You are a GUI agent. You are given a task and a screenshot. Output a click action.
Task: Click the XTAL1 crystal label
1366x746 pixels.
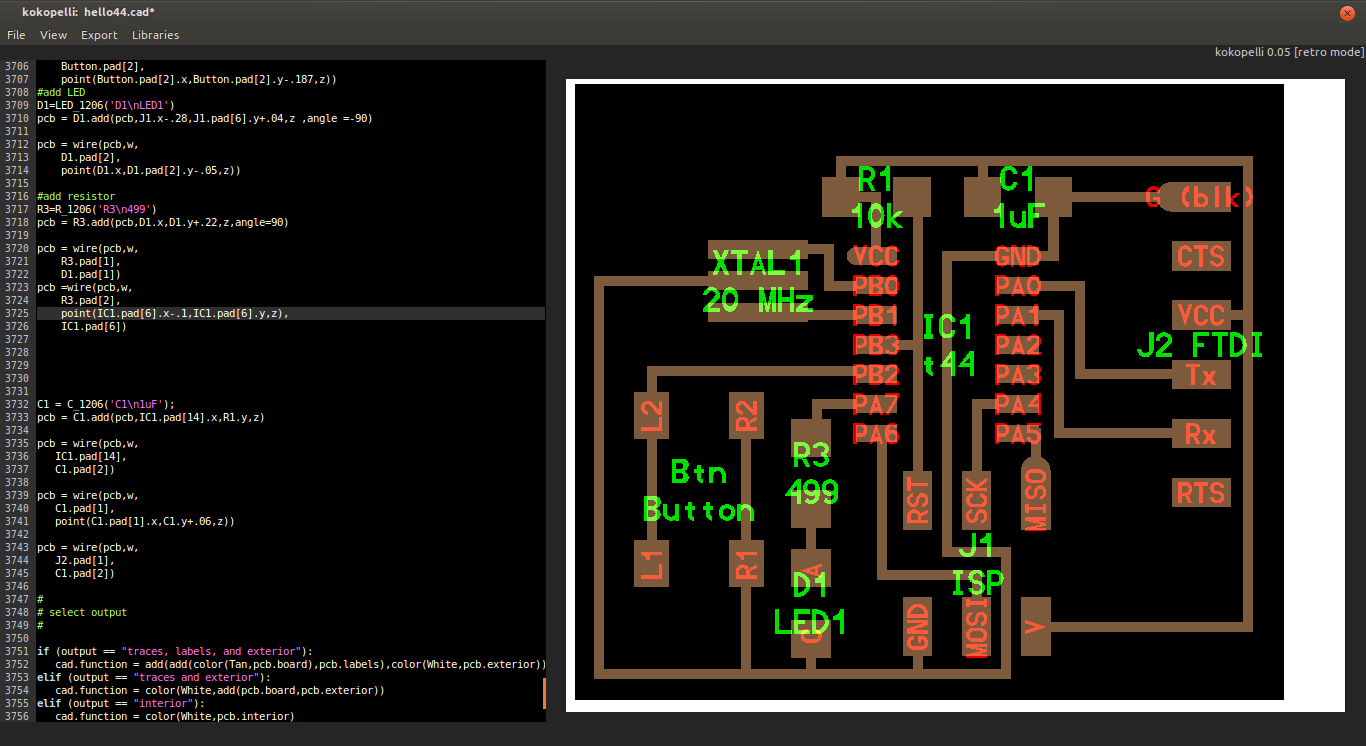pyautogui.click(x=757, y=264)
